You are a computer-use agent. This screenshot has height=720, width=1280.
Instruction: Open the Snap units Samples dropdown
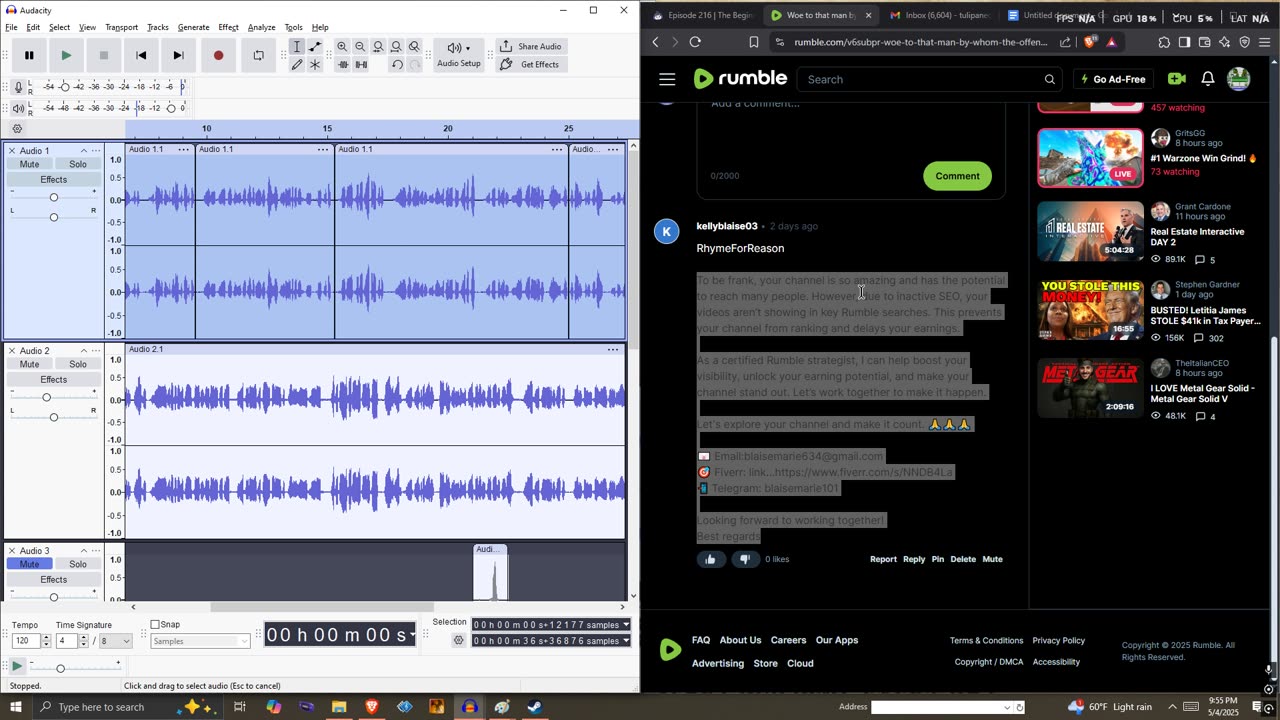[200, 641]
